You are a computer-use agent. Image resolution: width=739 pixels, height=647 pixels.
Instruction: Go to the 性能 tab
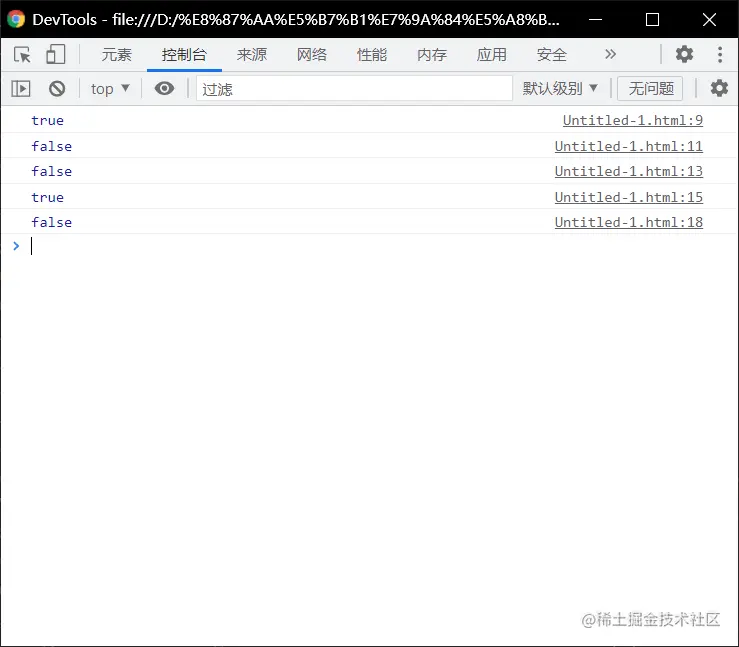pyautogui.click(x=372, y=55)
